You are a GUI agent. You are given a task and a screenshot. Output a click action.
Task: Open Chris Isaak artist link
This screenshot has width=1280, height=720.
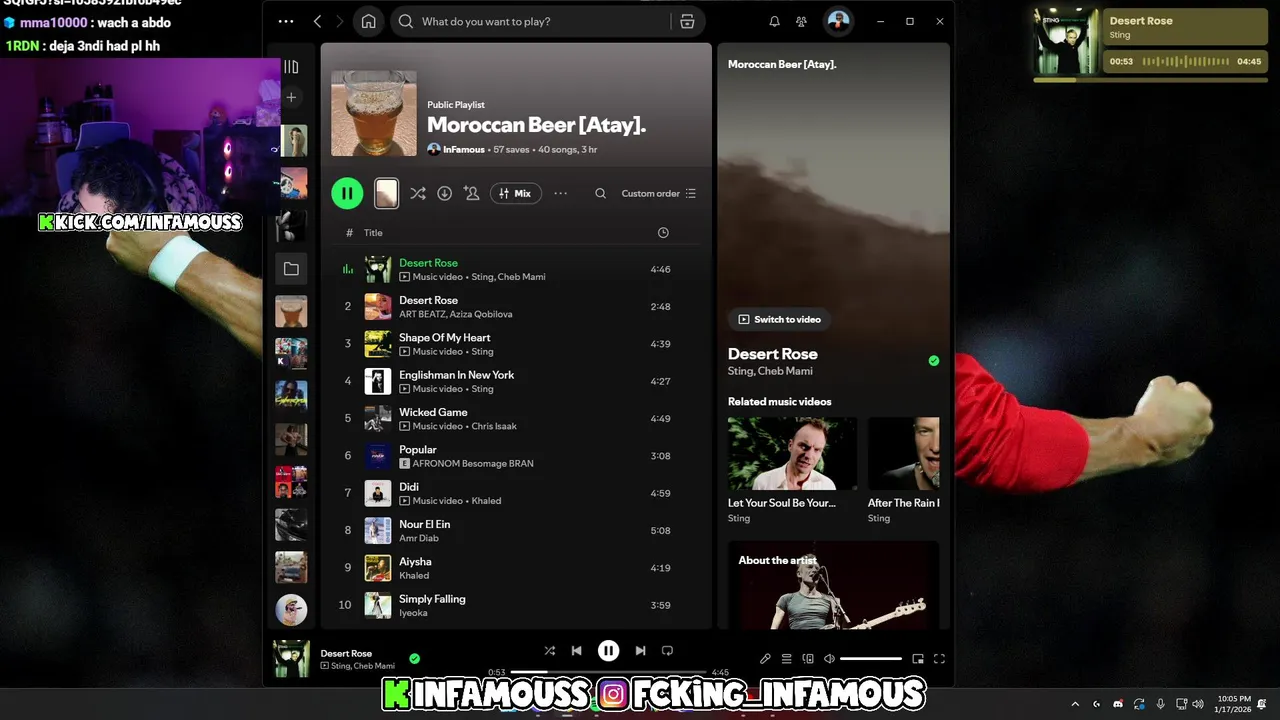pyautogui.click(x=494, y=426)
